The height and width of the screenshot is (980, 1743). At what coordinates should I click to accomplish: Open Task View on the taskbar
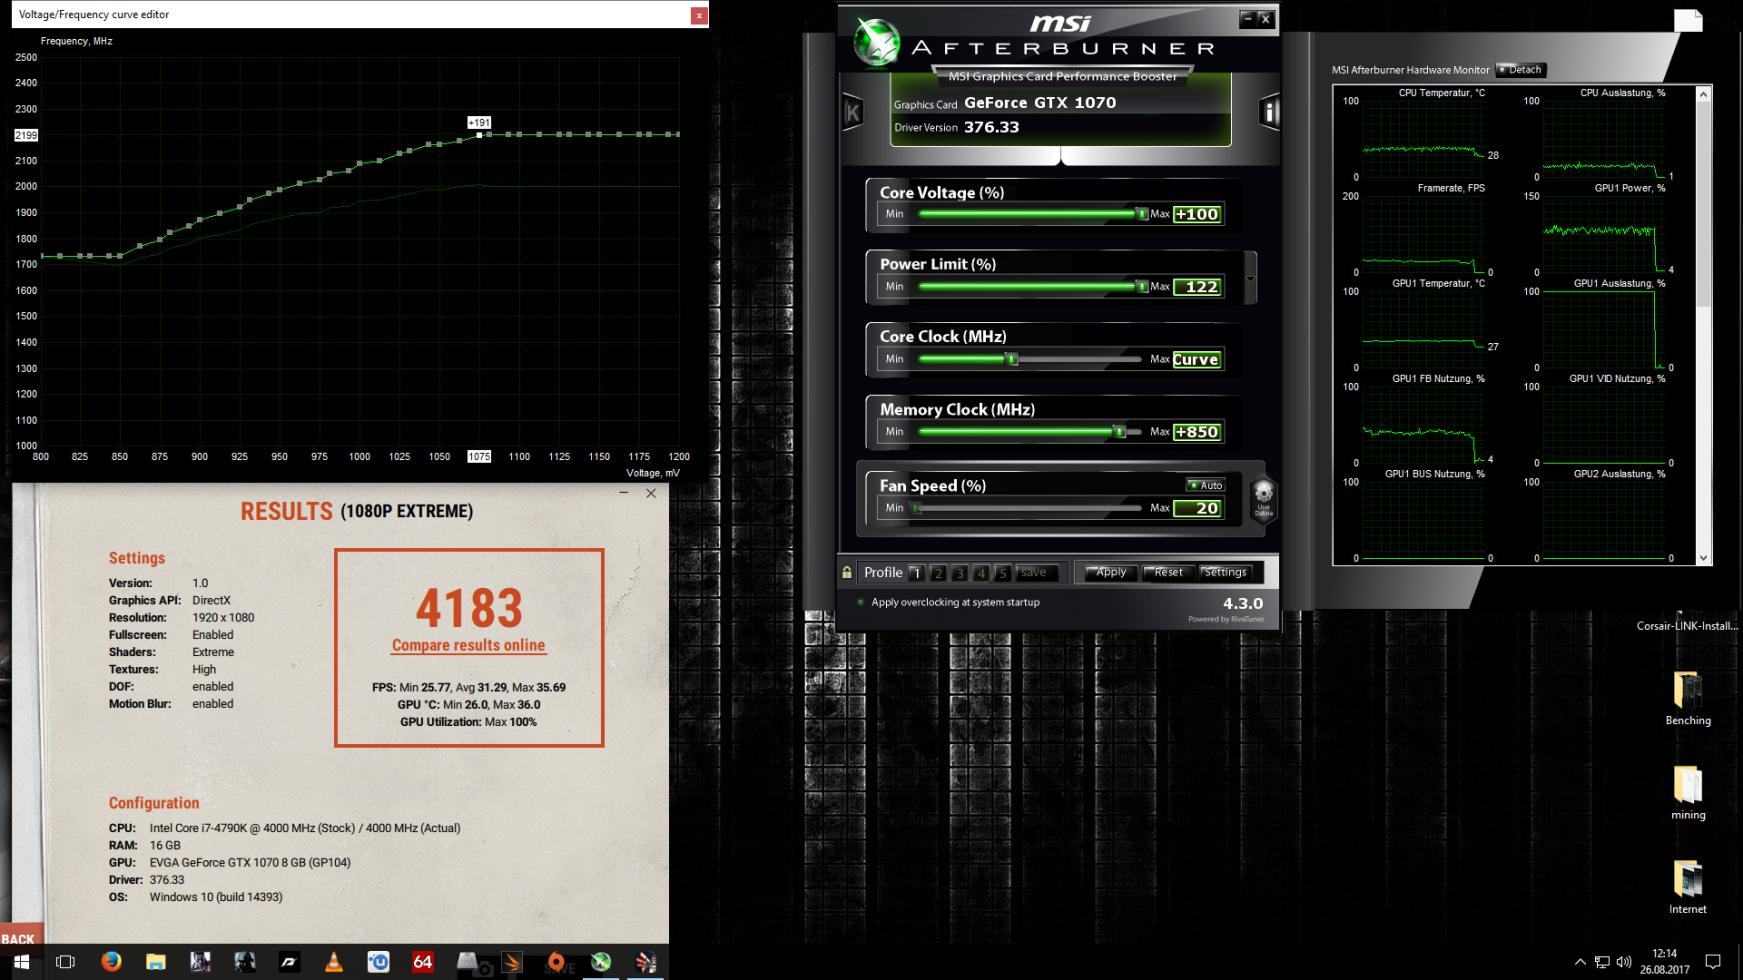[x=66, y=962]
